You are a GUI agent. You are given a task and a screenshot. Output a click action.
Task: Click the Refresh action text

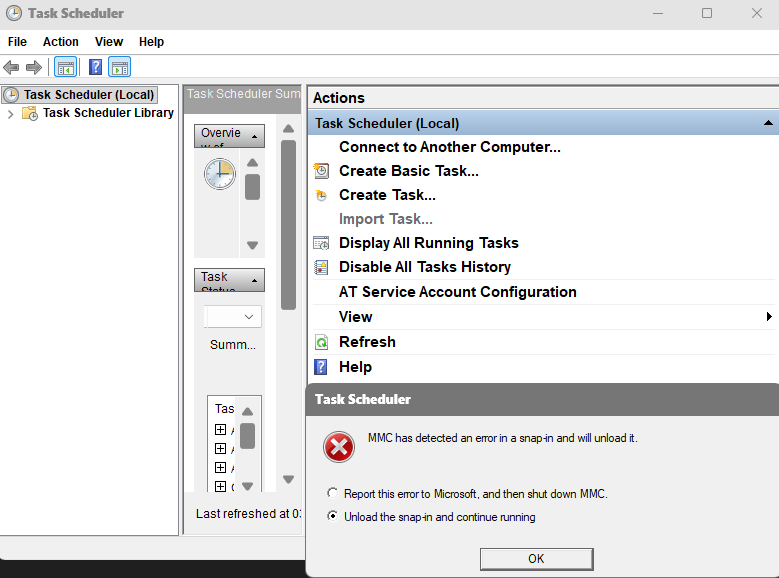[367, 342]
